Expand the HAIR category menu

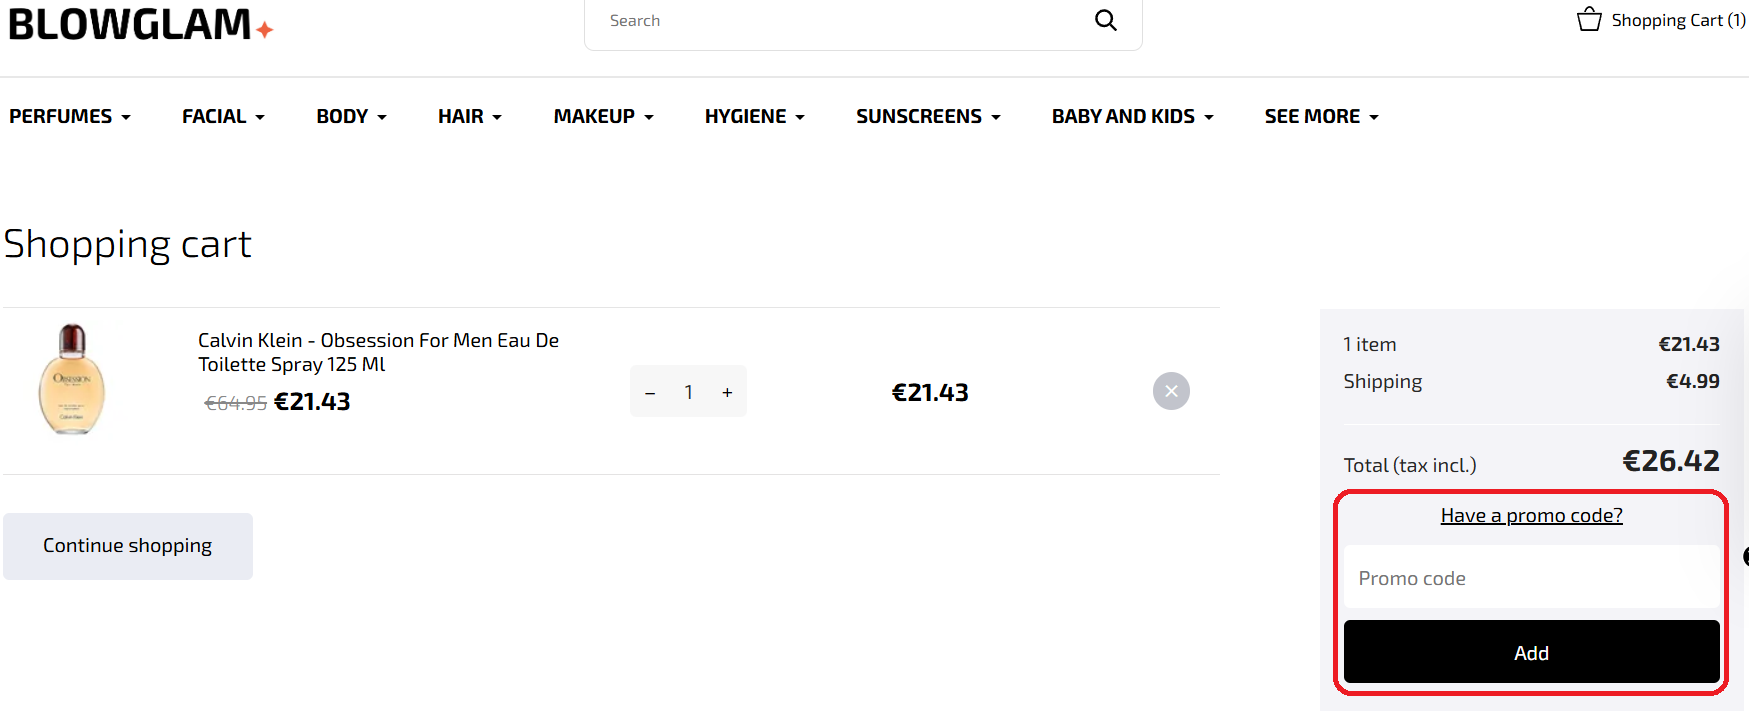pos(469,116)
